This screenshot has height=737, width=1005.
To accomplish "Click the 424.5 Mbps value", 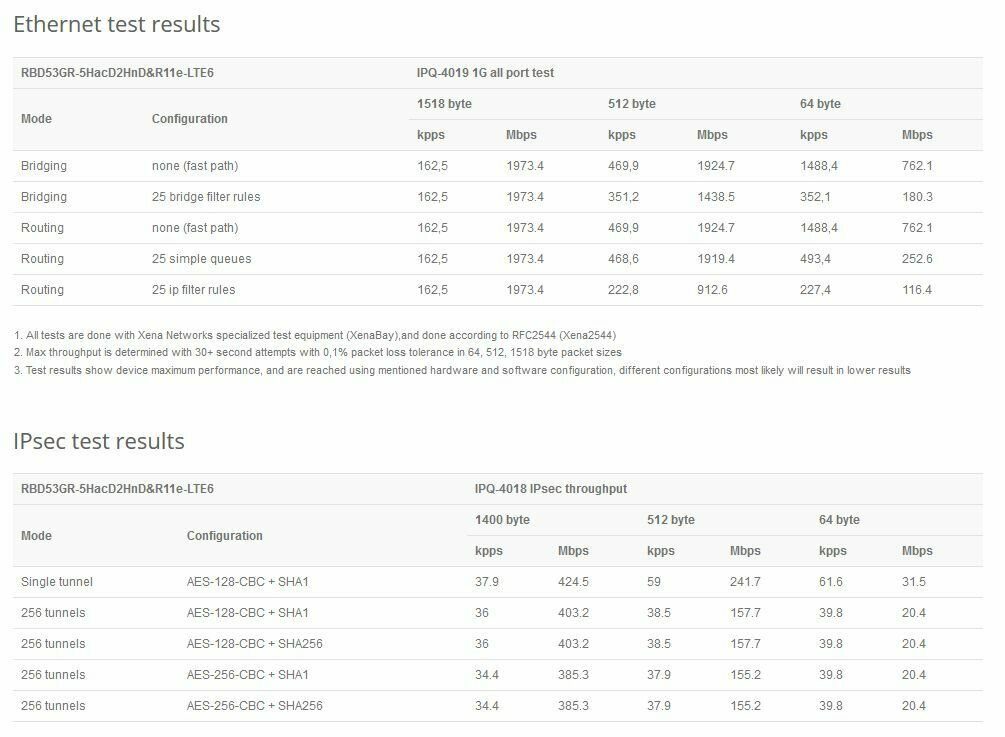I will coord(574,582).
